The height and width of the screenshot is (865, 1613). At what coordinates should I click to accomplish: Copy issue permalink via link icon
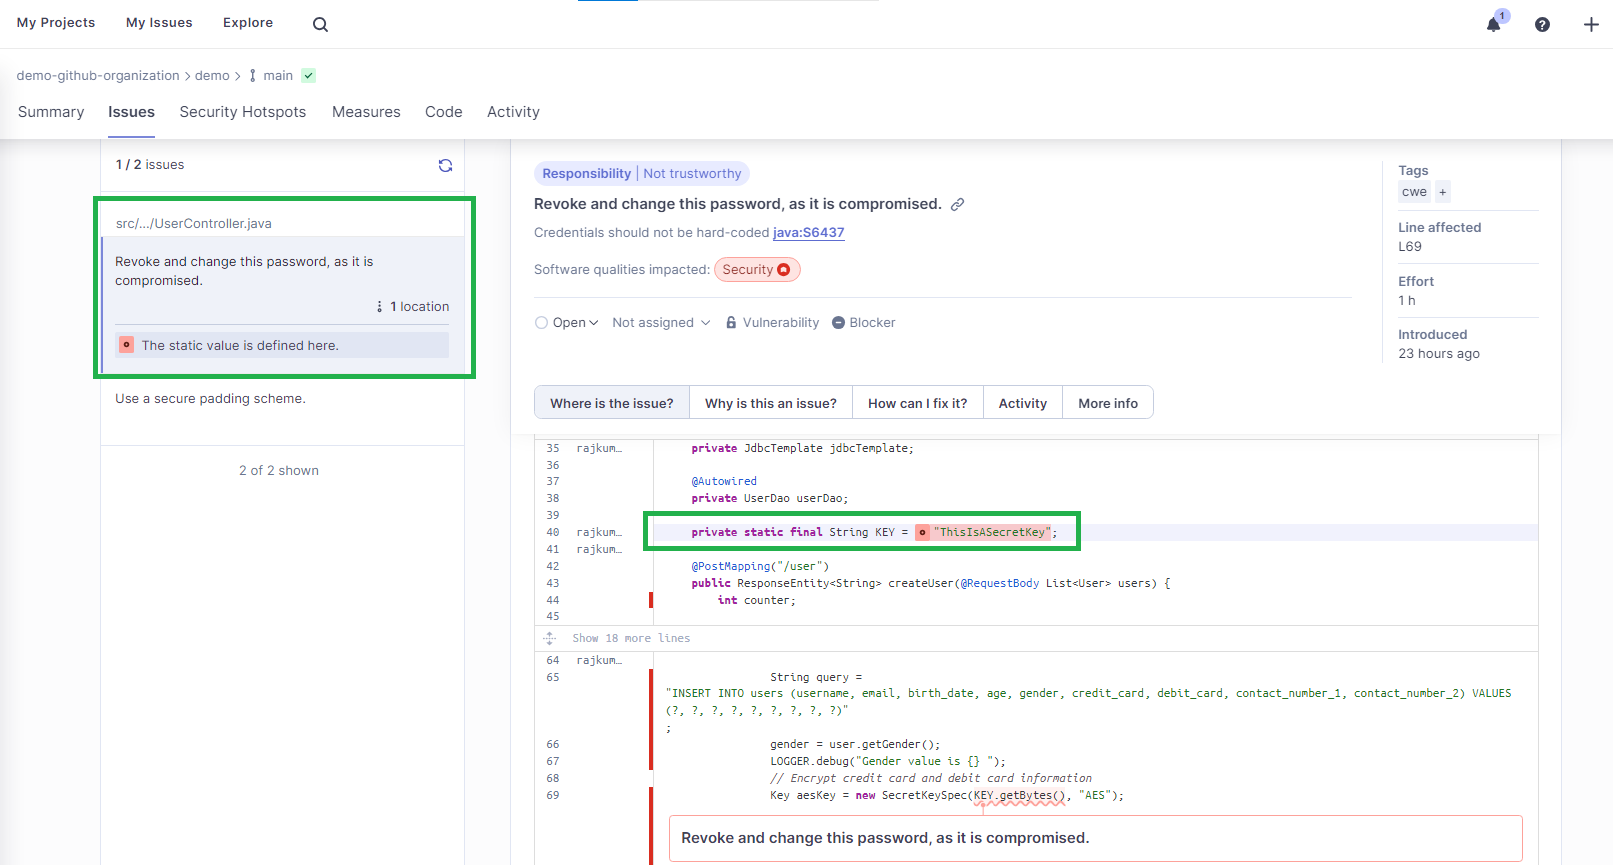(957, 204)
